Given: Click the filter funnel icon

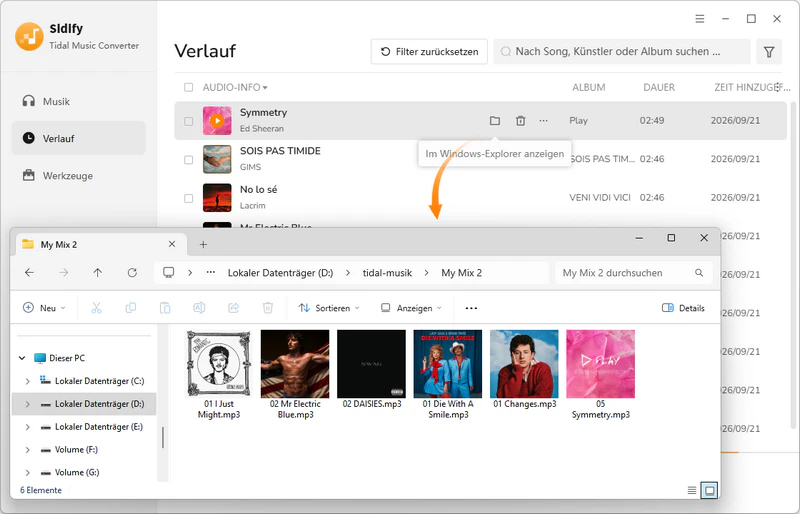Looking at the screenshot, I should click(769, 52).
